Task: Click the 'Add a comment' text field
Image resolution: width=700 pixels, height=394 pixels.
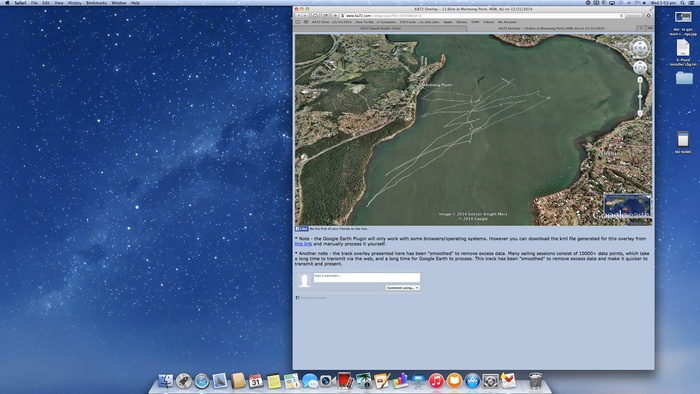Action: (367, 277)
